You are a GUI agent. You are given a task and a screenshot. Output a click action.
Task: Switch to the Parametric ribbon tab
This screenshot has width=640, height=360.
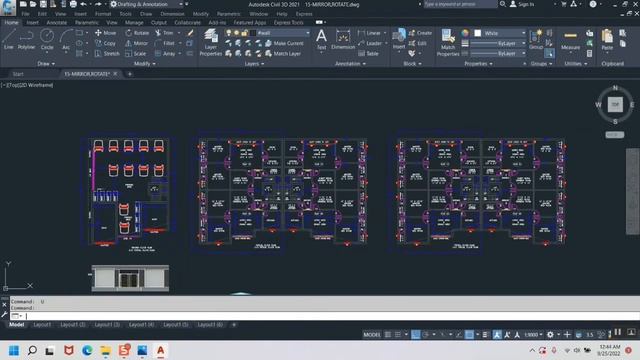click(x=87, y=22)
